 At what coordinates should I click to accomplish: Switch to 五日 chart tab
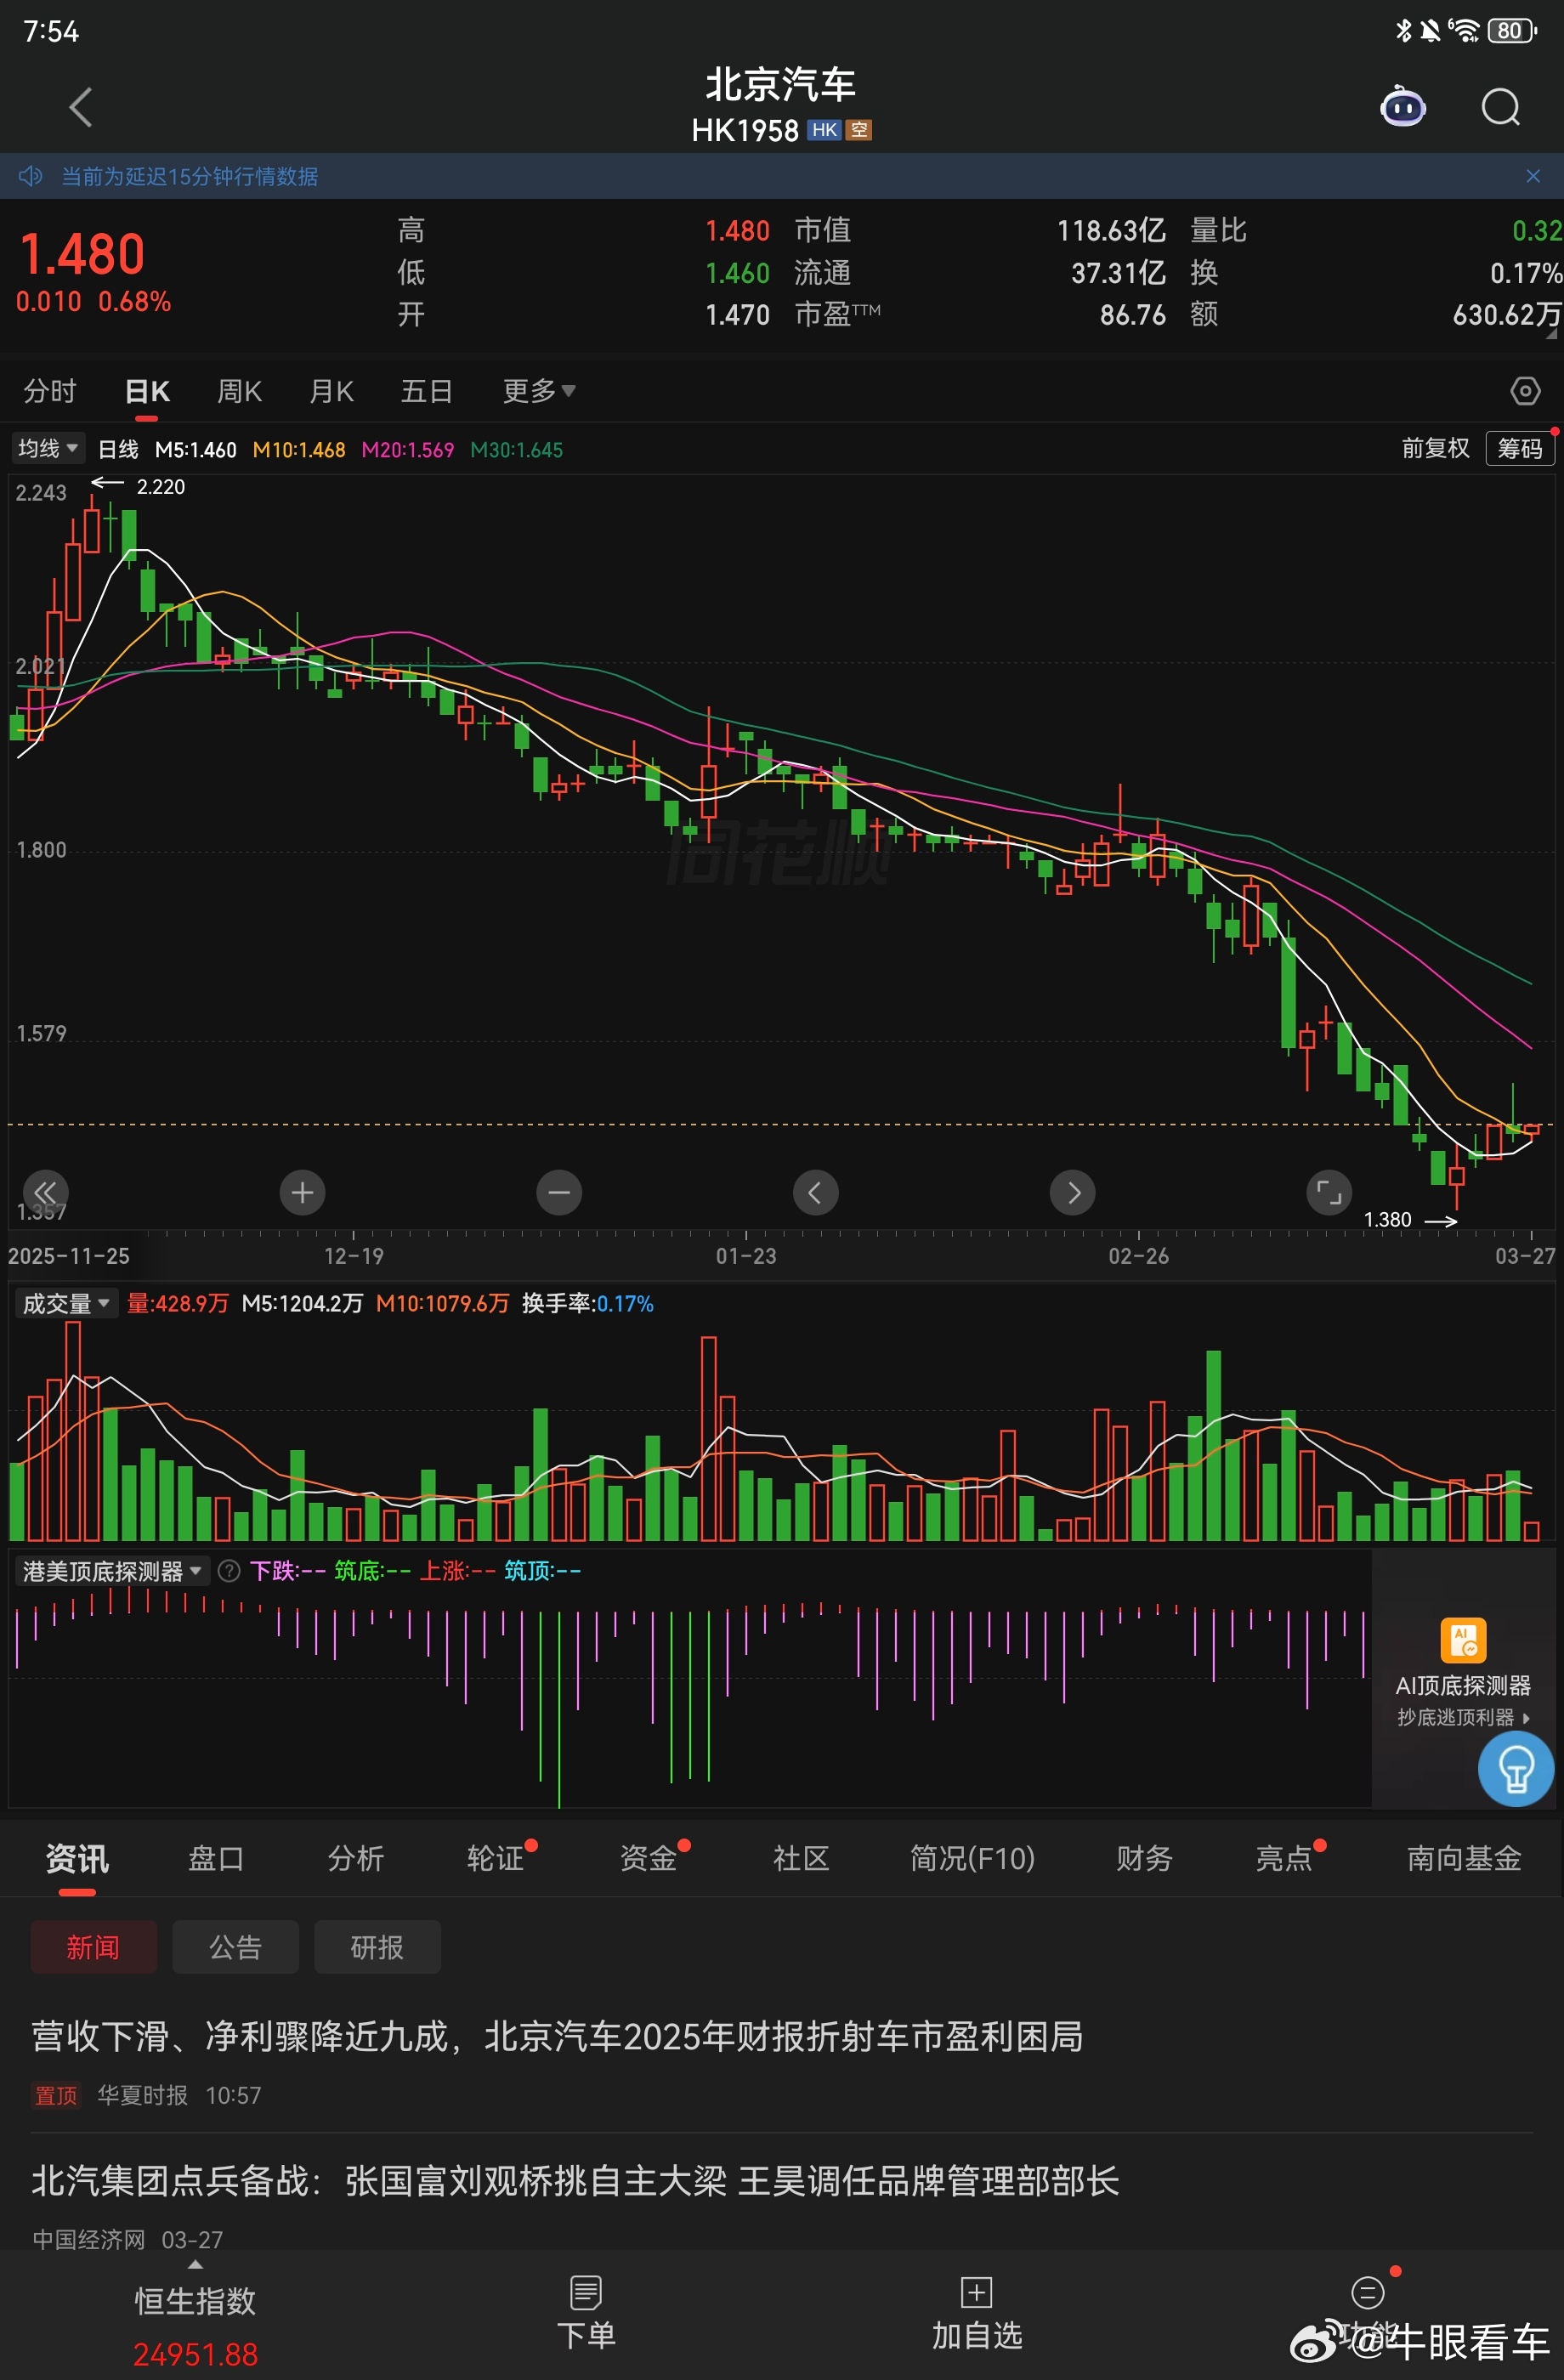tap(427, 391)
